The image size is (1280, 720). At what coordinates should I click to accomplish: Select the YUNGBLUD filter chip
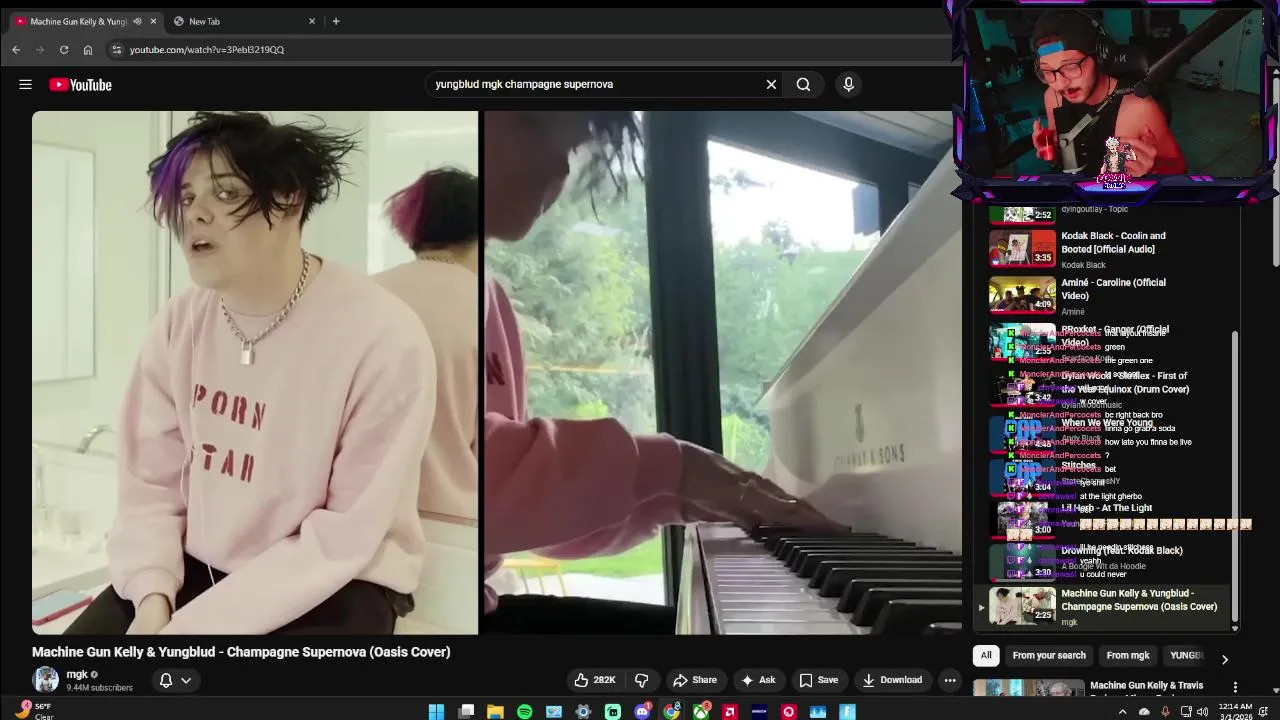point(1186,656)
